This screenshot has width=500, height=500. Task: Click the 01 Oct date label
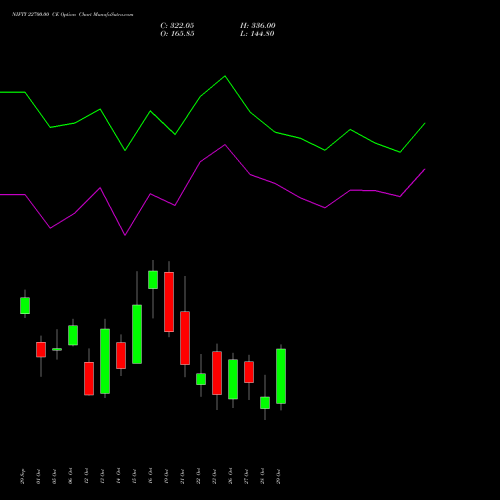[x=38, y=477]
